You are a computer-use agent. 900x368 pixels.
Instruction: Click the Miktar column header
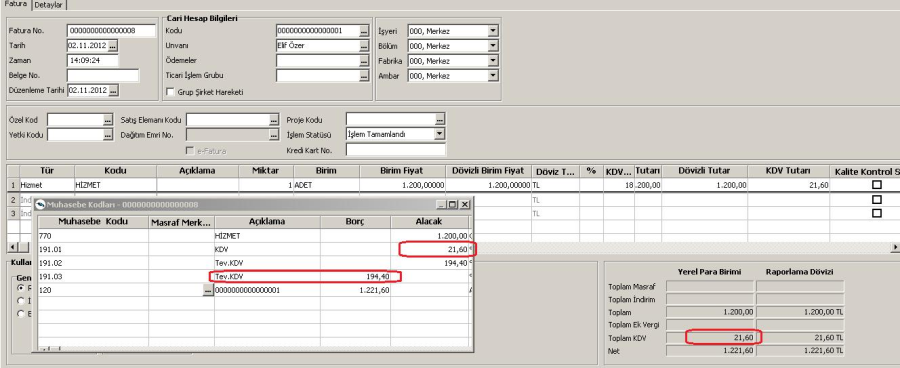[x=266, y=171]
